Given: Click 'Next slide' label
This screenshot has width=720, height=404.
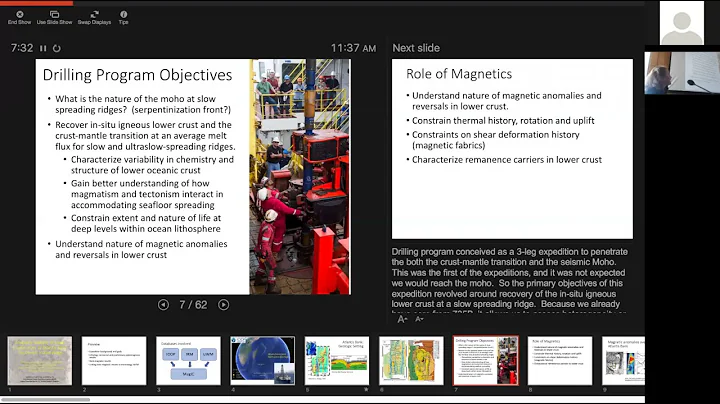Looking at the screenshot, I should tap(416, 48).
